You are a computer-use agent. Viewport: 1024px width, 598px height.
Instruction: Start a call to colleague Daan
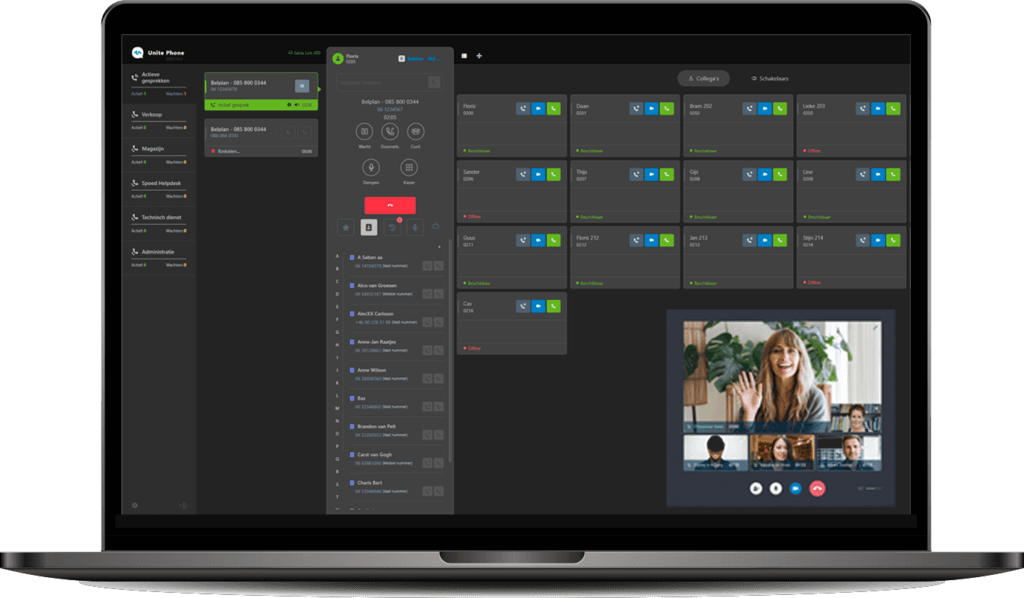(666, 108)
